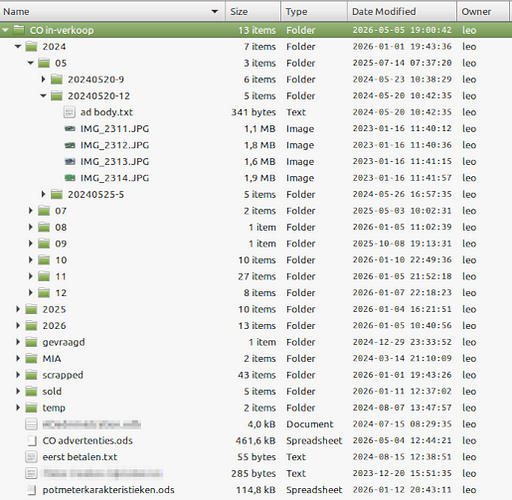Select the potmeterkarakteristieken.ods spreadsheet icon
Image resolution: width=512 pixels, height=500 pixels.
tap(31, 490)
